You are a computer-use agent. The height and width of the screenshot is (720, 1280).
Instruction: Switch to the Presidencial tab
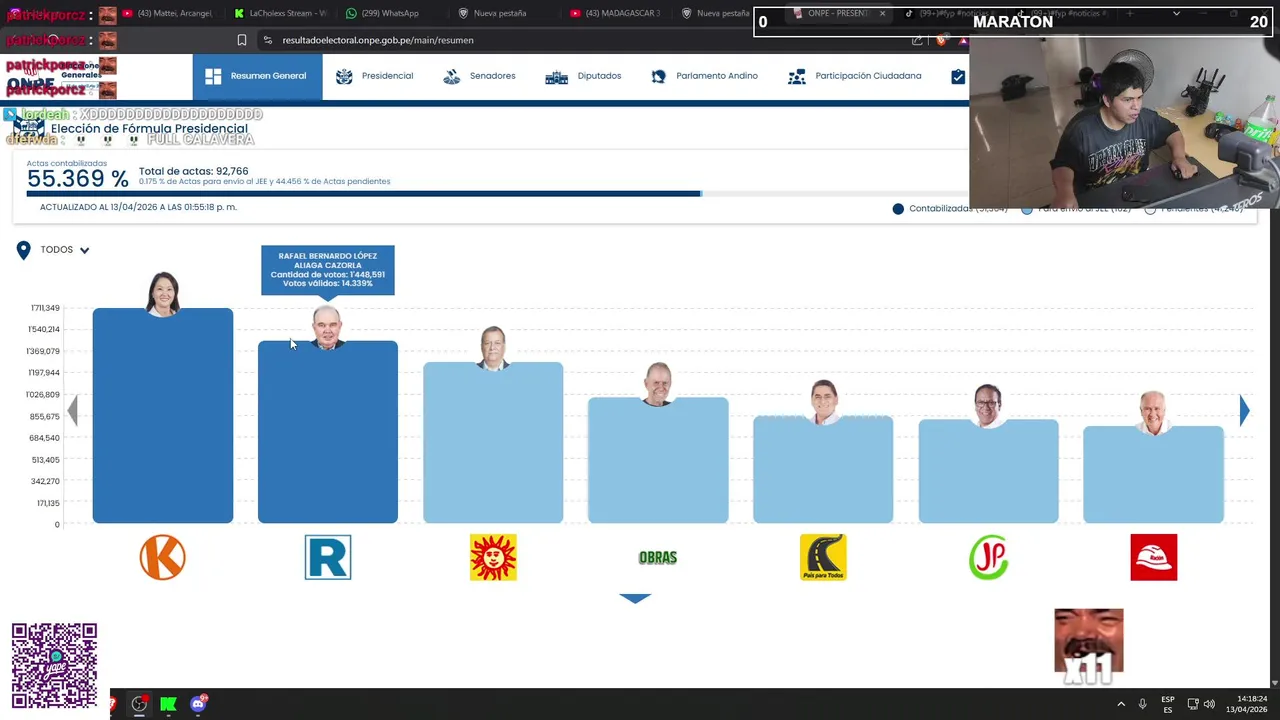pyautogui.click(x=375, y=76)
